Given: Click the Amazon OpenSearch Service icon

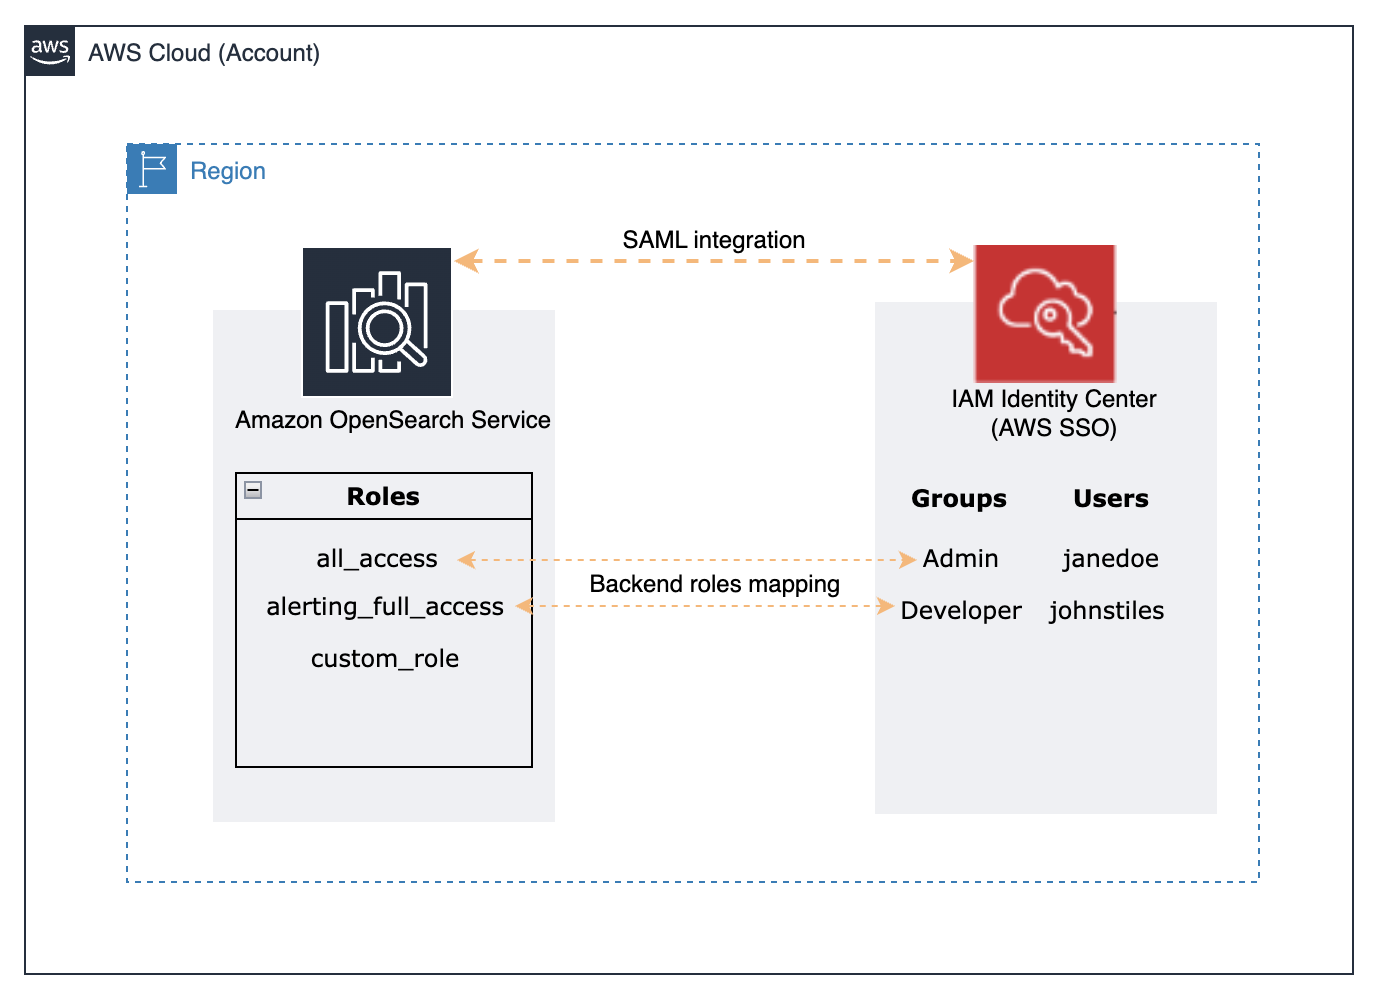Looking at the screenshot, I should pos(377,322).
